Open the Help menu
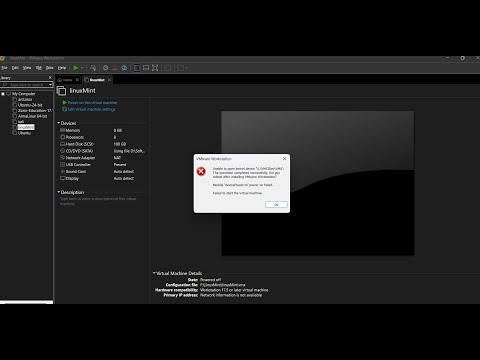Screen dimensions: 480x360 [x=62, y=68]
